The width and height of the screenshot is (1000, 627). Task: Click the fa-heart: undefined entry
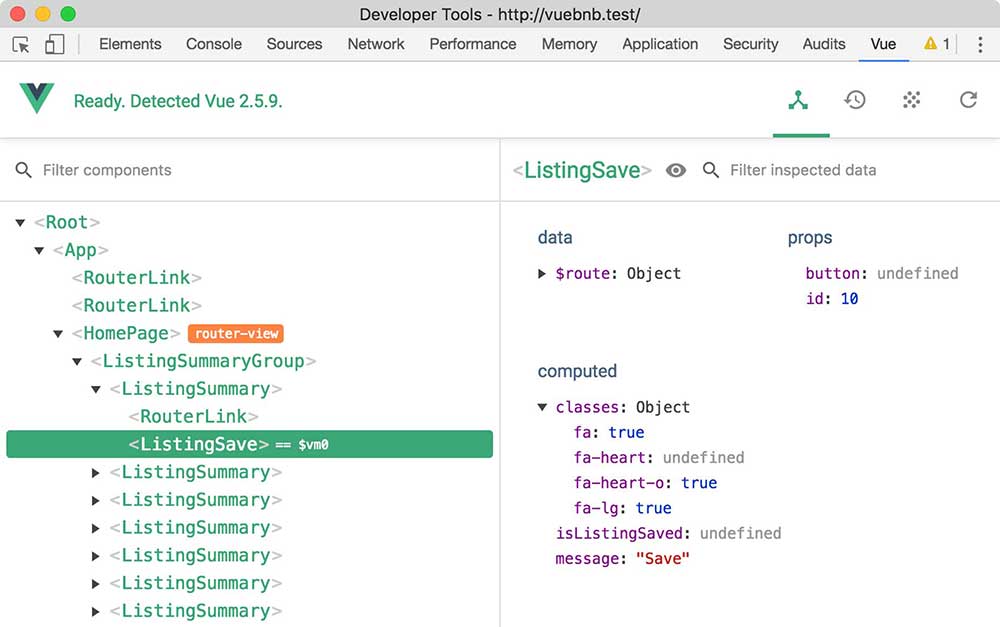(659, 457)
